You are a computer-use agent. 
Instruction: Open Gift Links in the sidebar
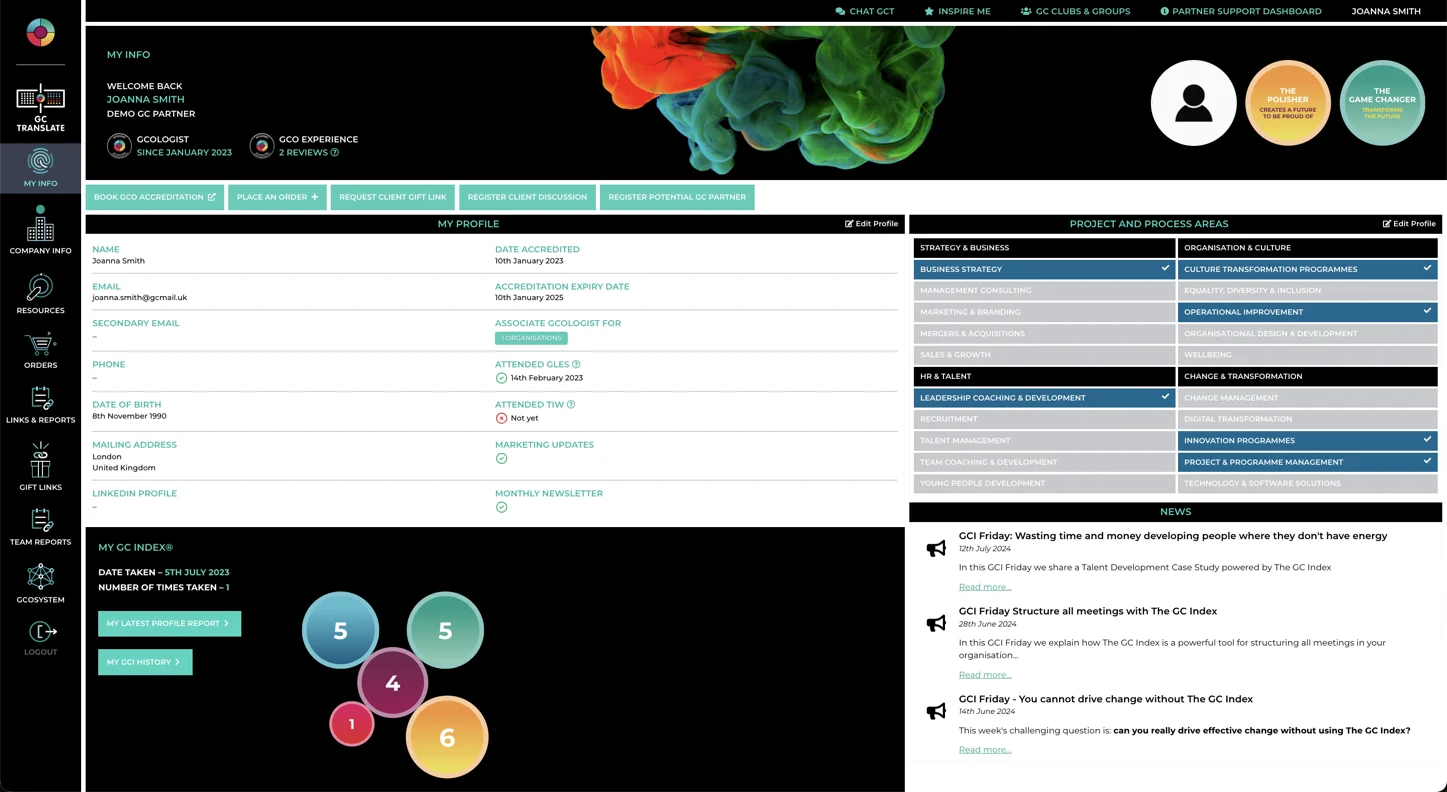point(40,467)
